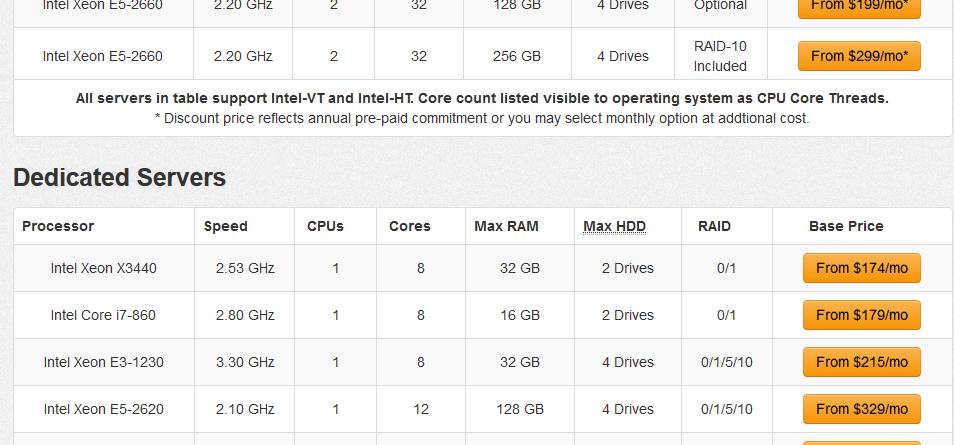This screenshot has height=445, width=954.
Task: Click the 3.30 GHz speed value
Action: [x=245, y=362]
